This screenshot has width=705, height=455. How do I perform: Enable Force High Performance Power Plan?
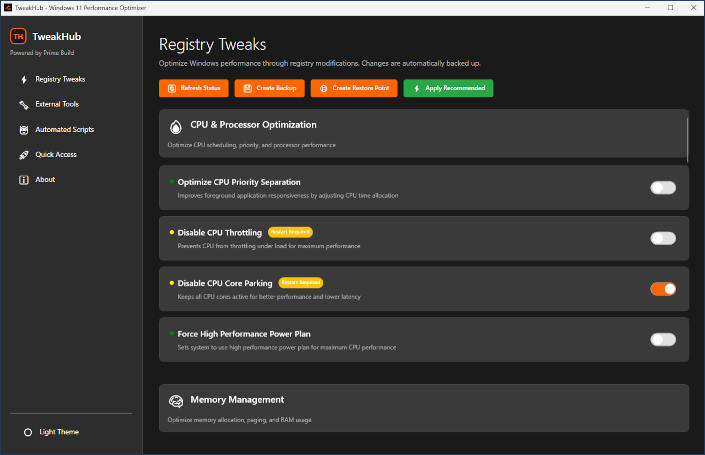pyautogui.click(x=662, y=339)
